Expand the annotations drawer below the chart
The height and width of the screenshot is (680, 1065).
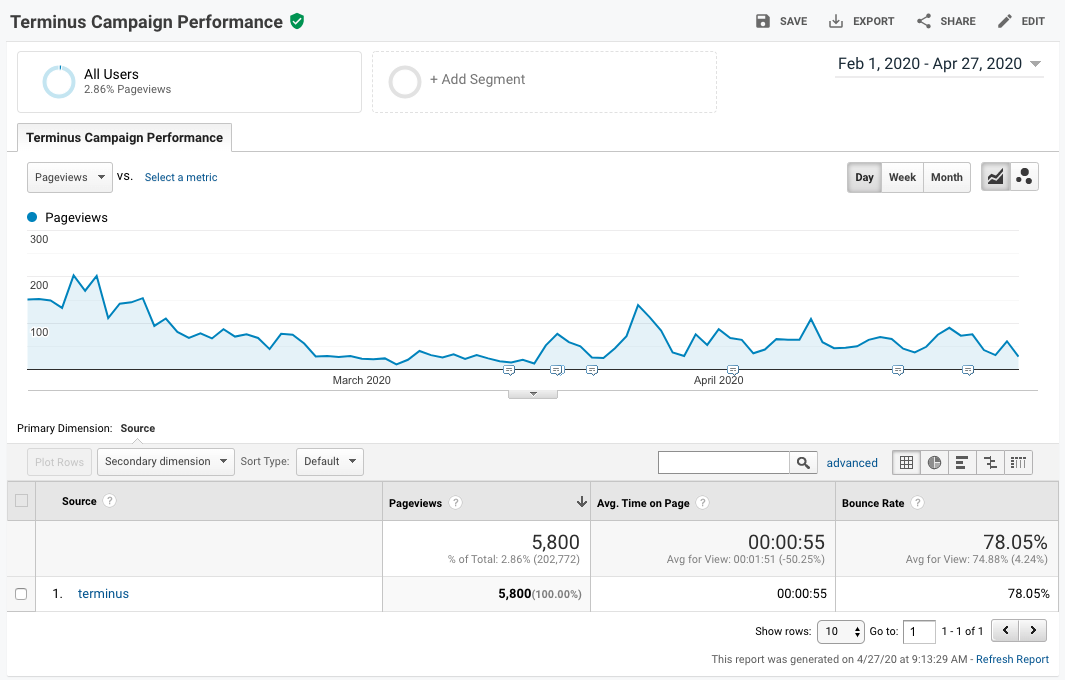533,394
